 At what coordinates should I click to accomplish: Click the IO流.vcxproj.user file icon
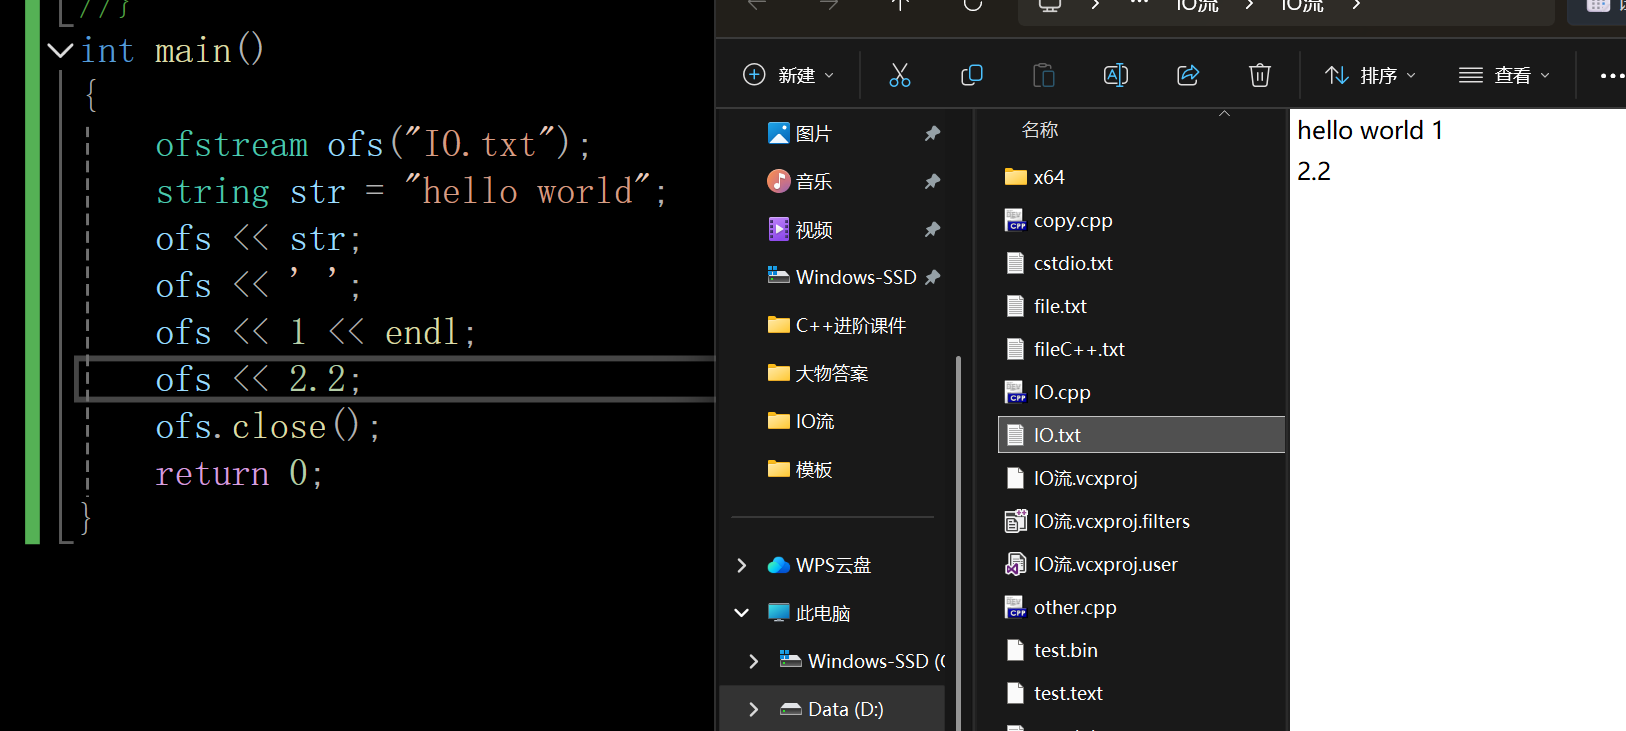(x=1015, y=564)
